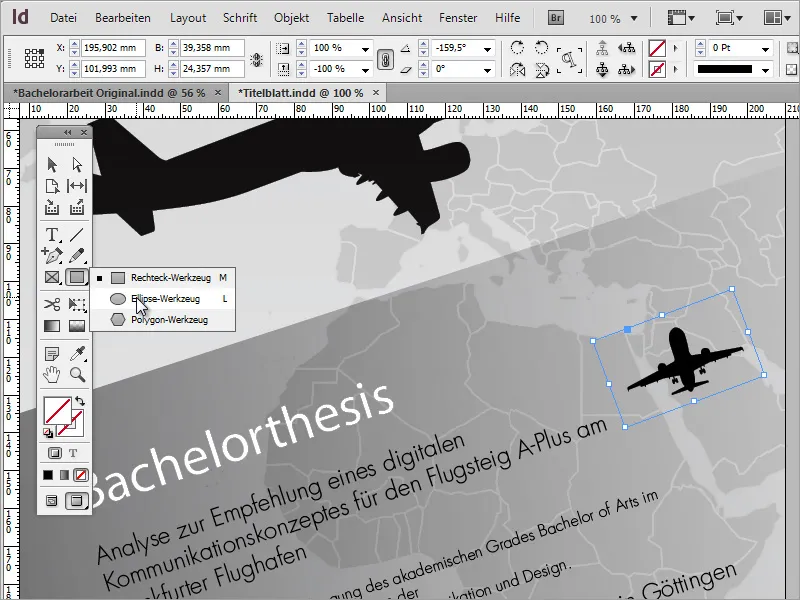Click the reference point locator grid

(34, 58)
